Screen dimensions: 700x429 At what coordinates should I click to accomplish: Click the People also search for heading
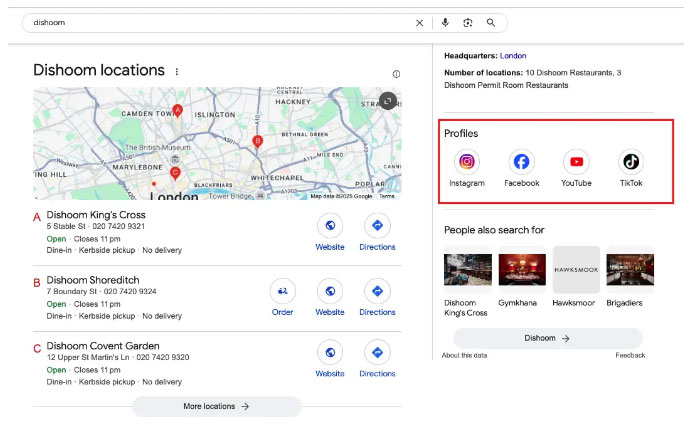[x=494, y=230]
